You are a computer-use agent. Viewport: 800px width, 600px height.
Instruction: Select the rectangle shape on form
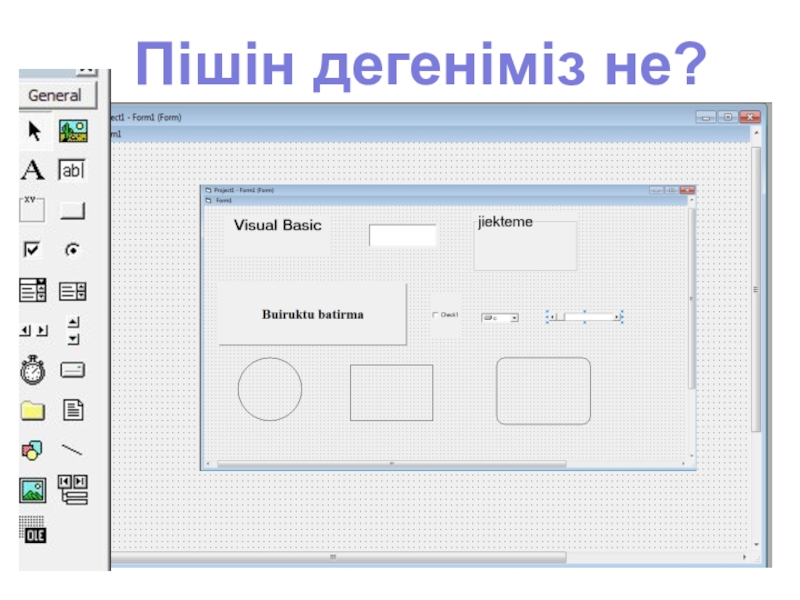pos(391,392)
